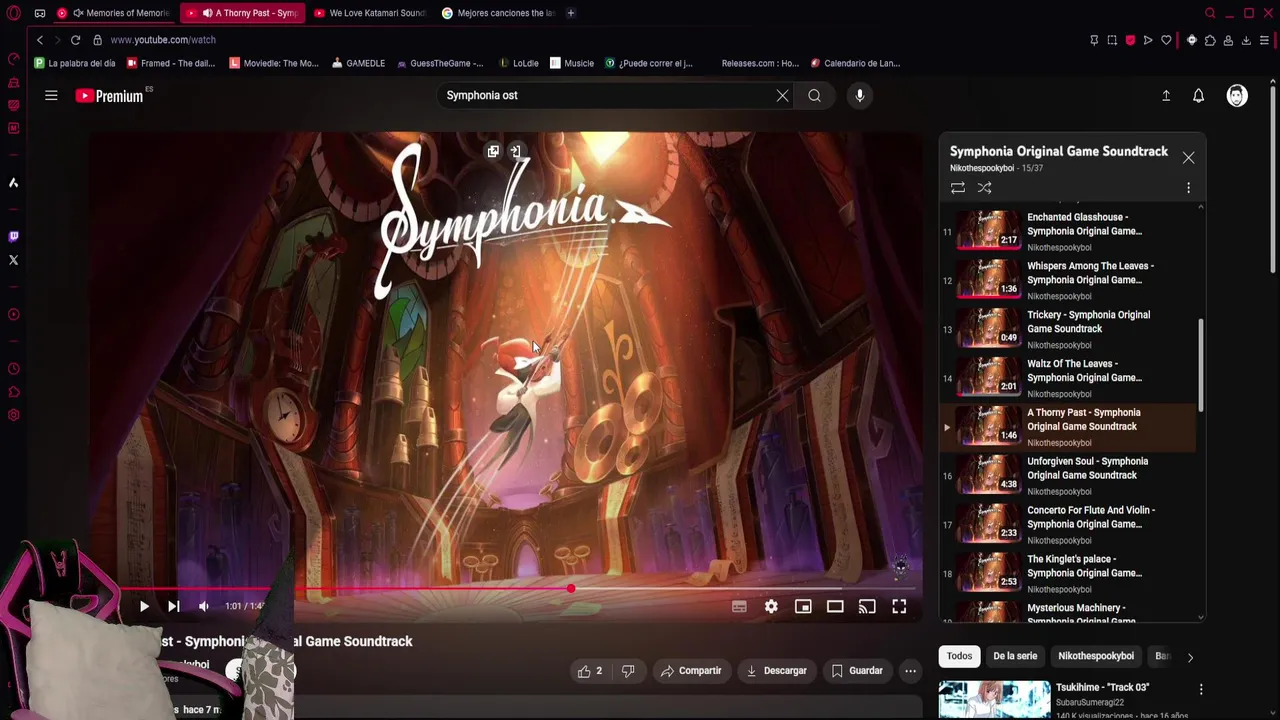Cast video to a TV
Viewport: 1280px width, 720px height.
[867, 606]
